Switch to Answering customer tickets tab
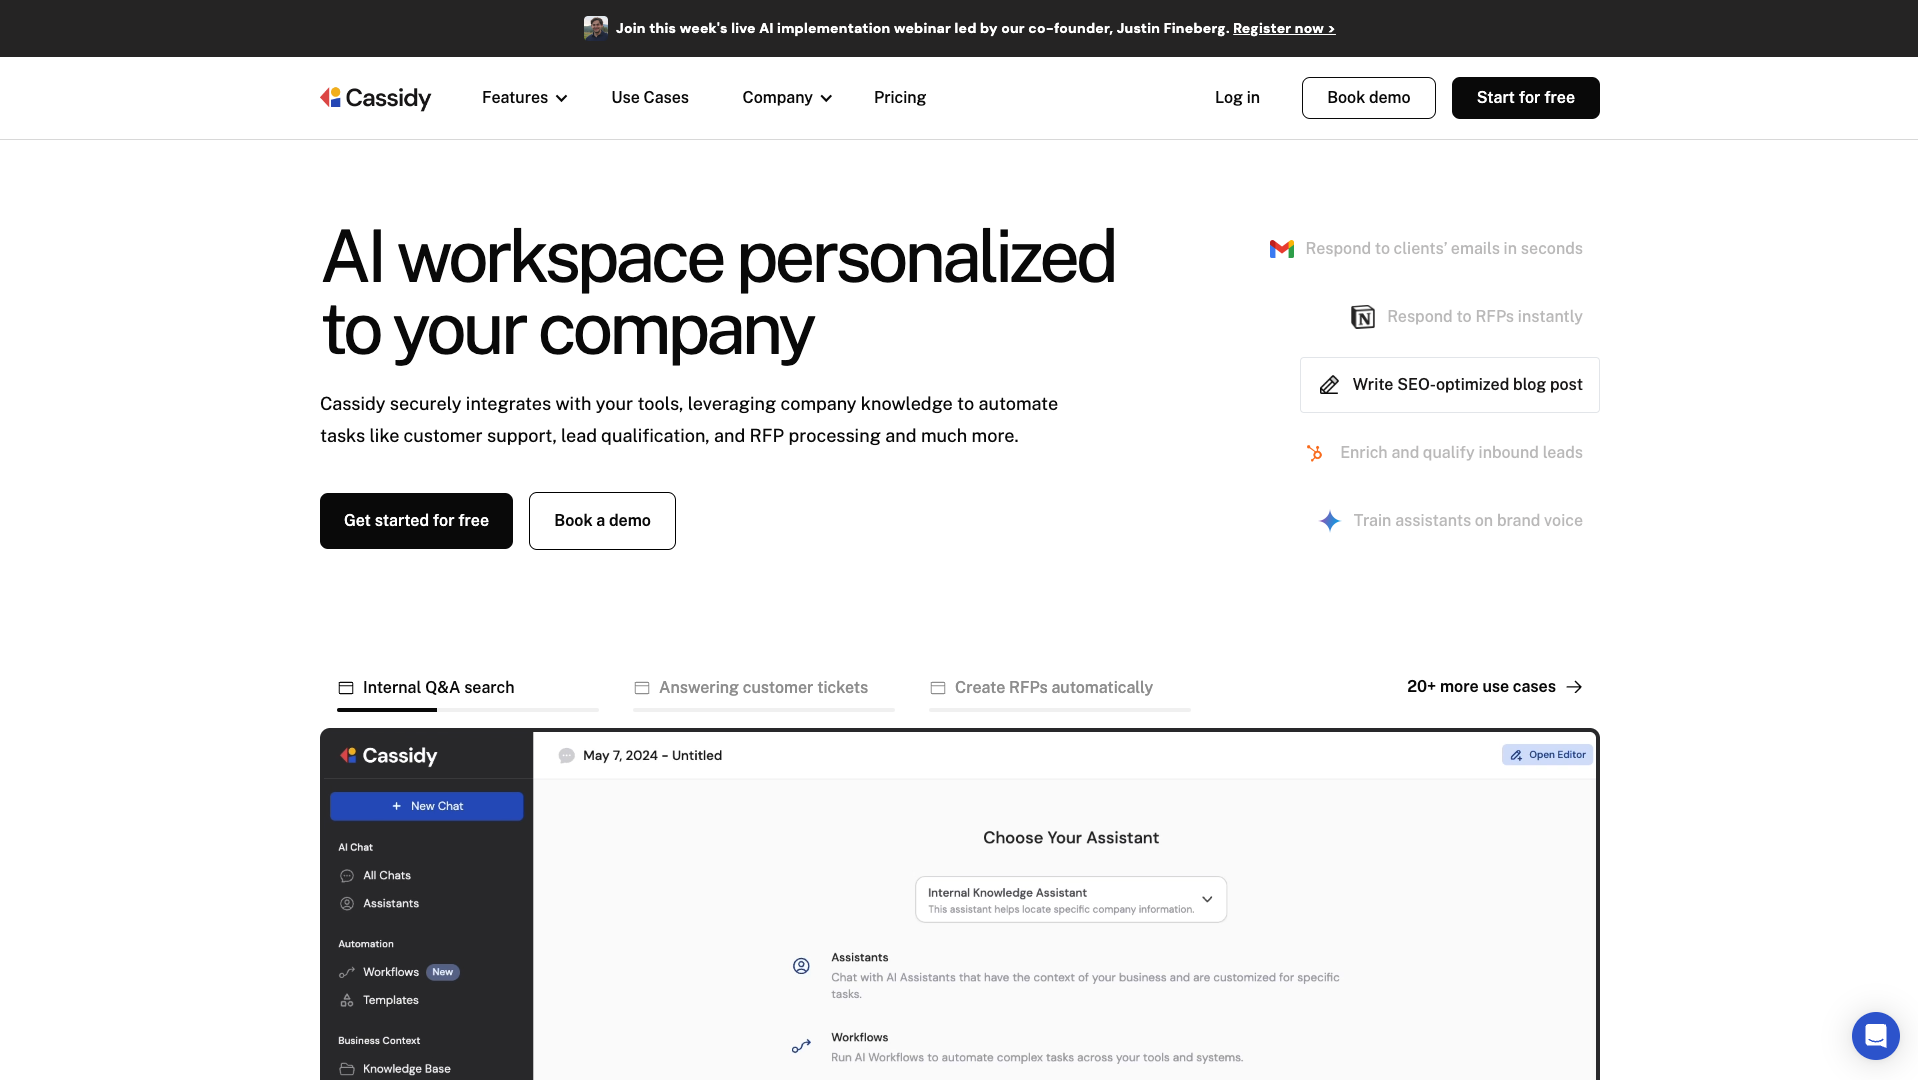The height and width of the screenshot is (1080, 1918). [x=763, y=688]
